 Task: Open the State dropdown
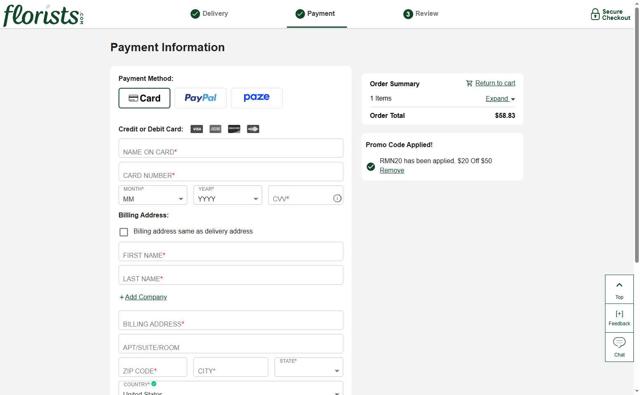(309, 367)
